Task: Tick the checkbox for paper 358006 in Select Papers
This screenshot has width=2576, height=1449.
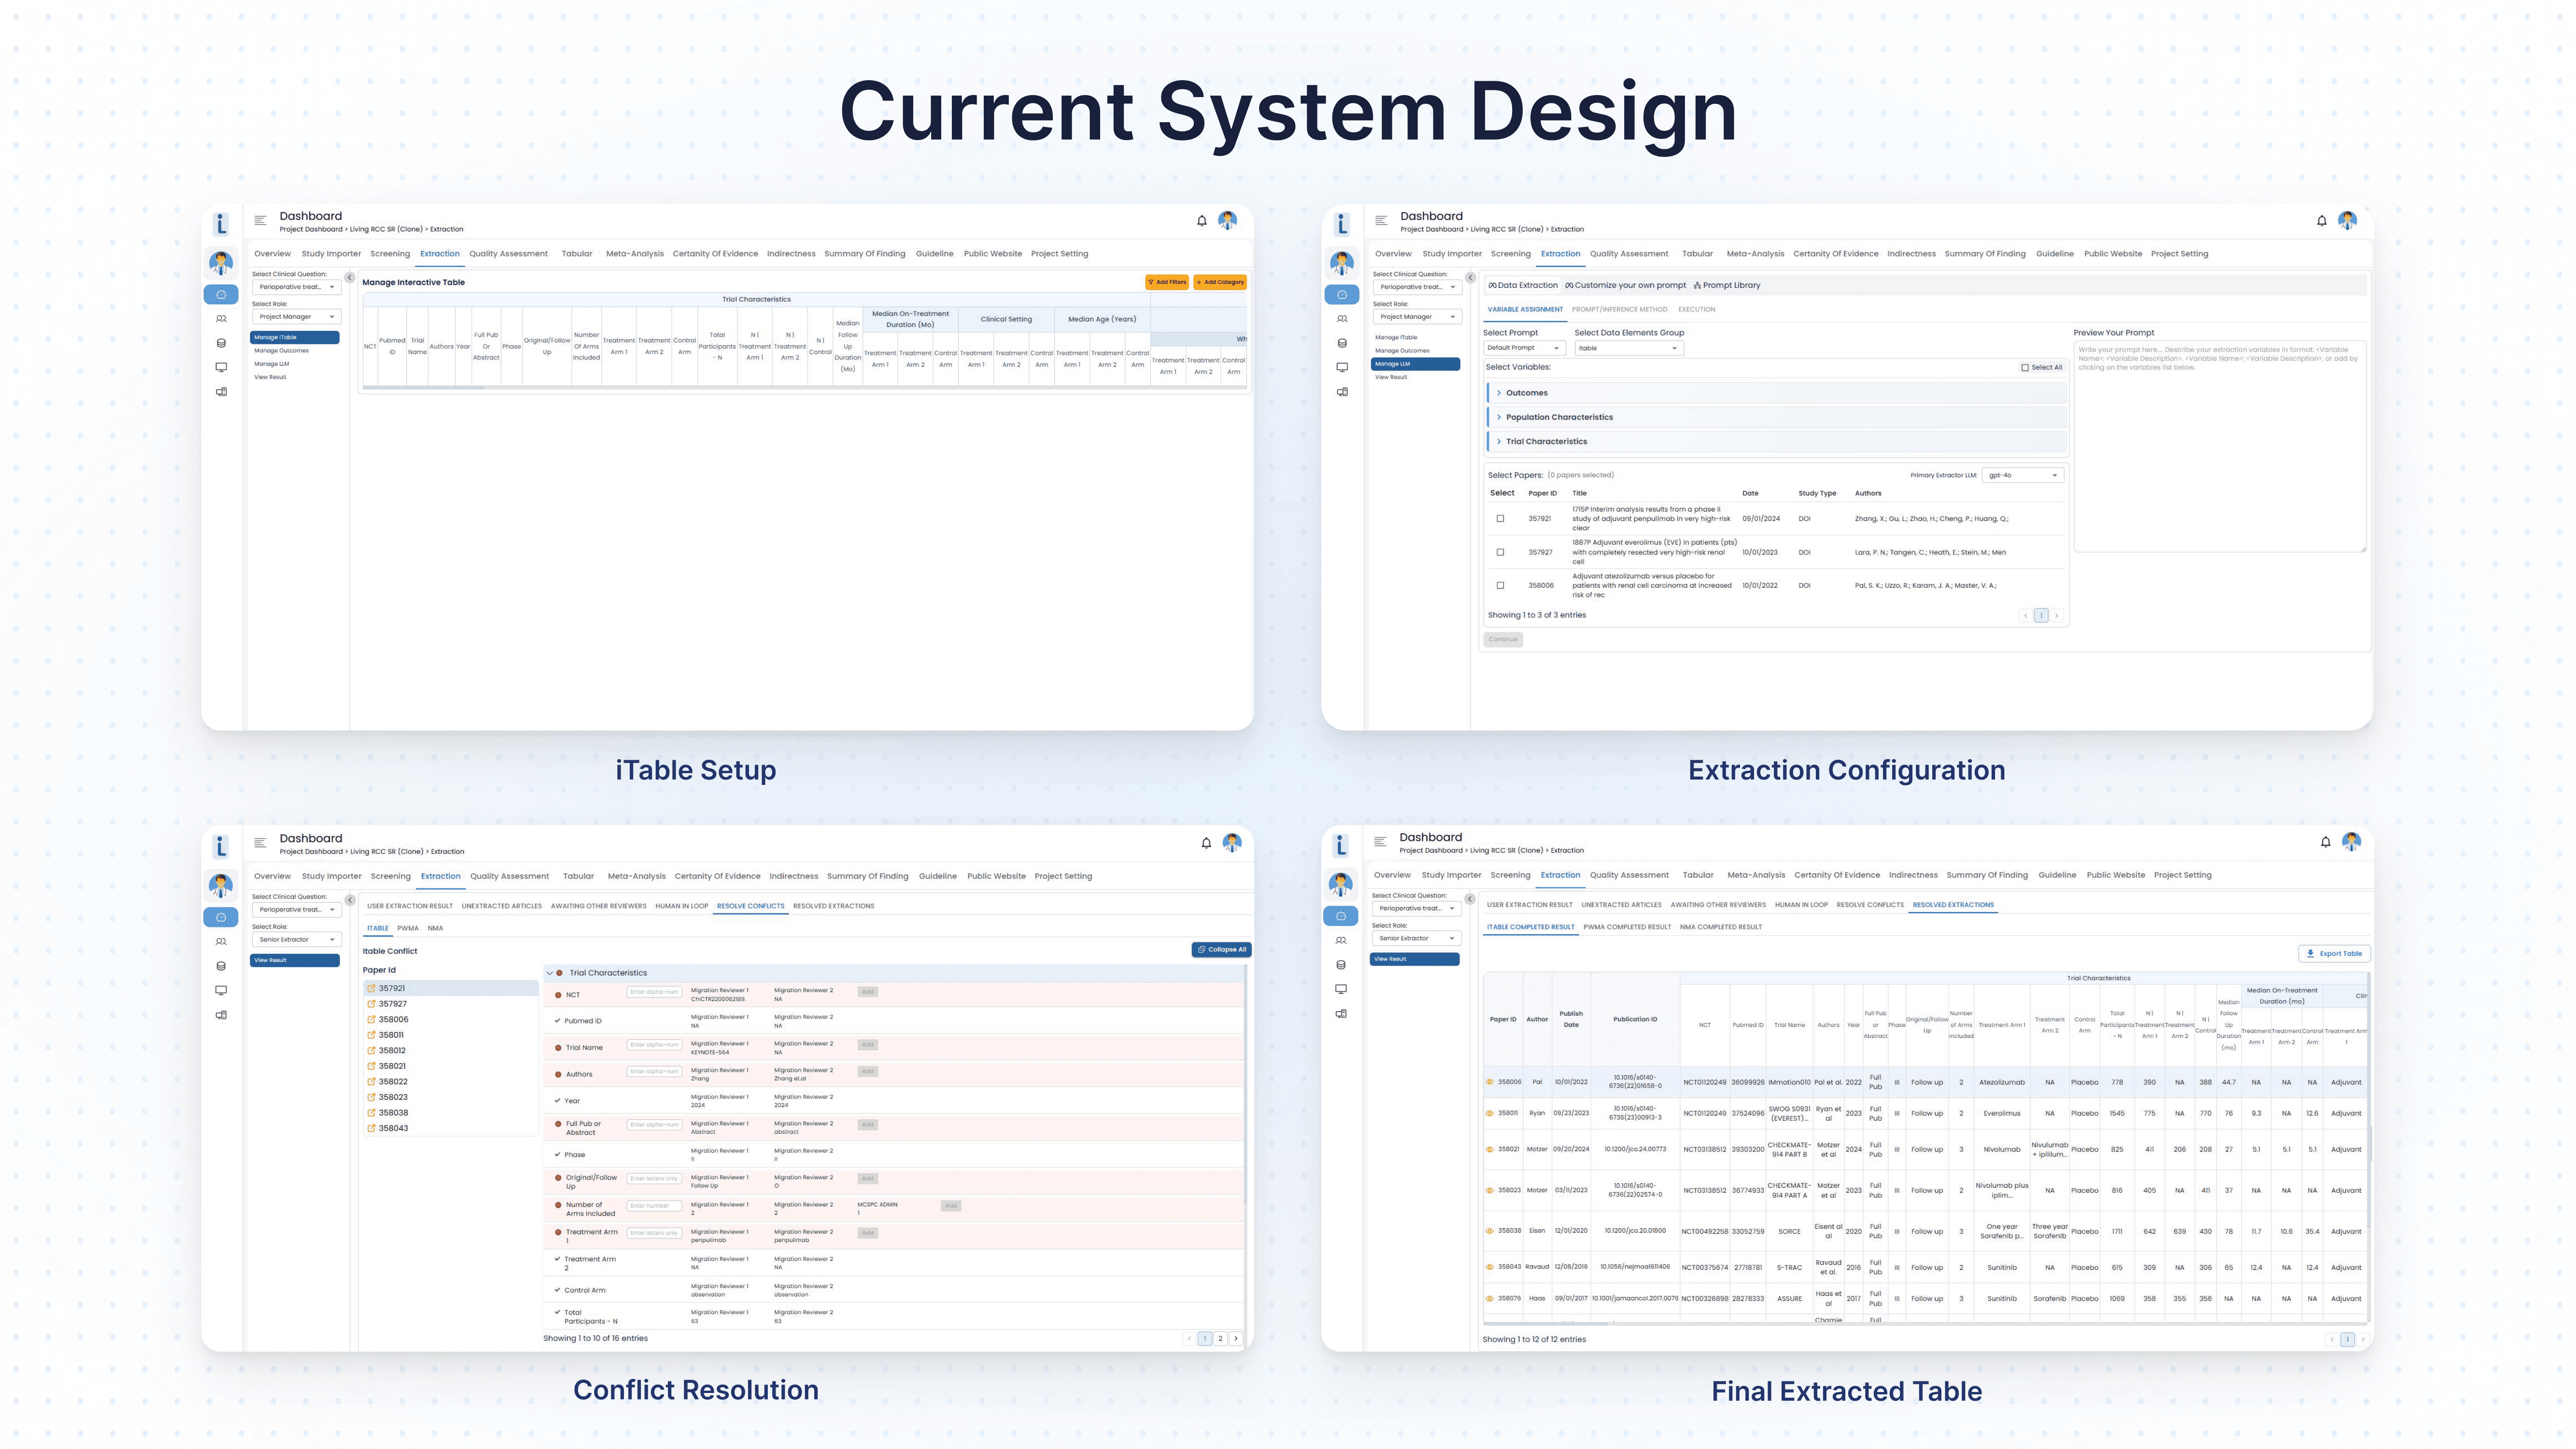Action: [1500, 586]
